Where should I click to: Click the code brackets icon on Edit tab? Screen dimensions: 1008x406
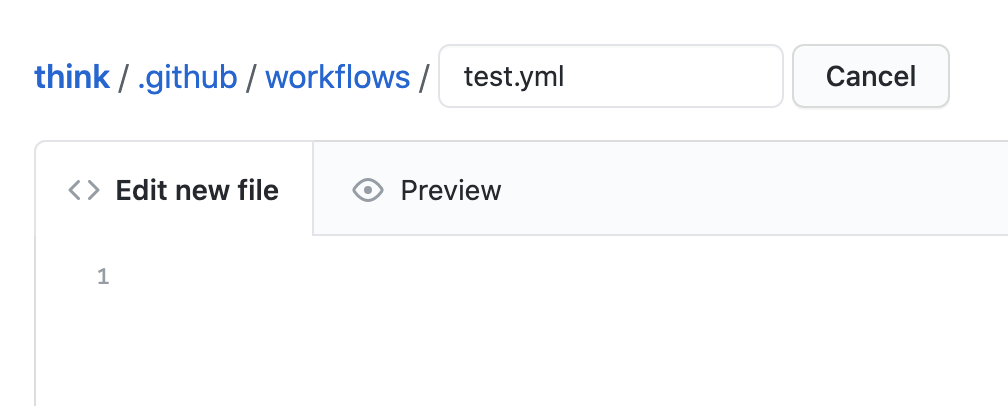point(84,191)
